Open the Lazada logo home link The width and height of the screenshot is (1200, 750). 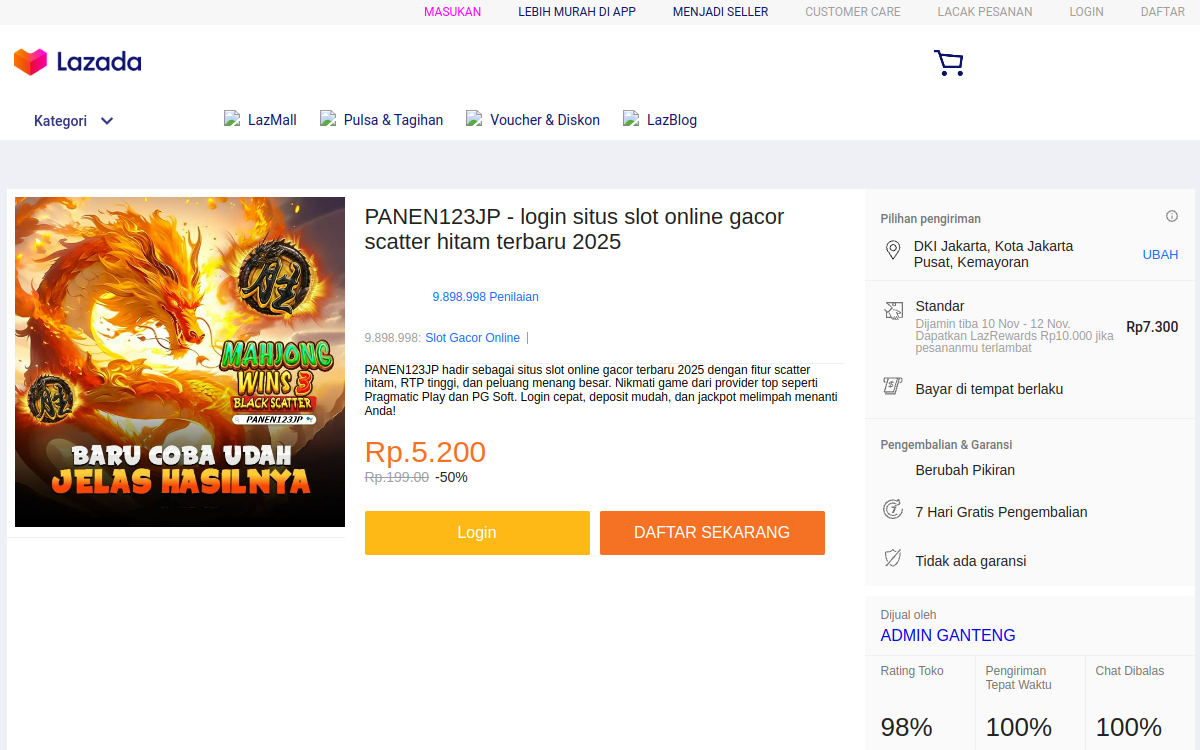(77, 62)
